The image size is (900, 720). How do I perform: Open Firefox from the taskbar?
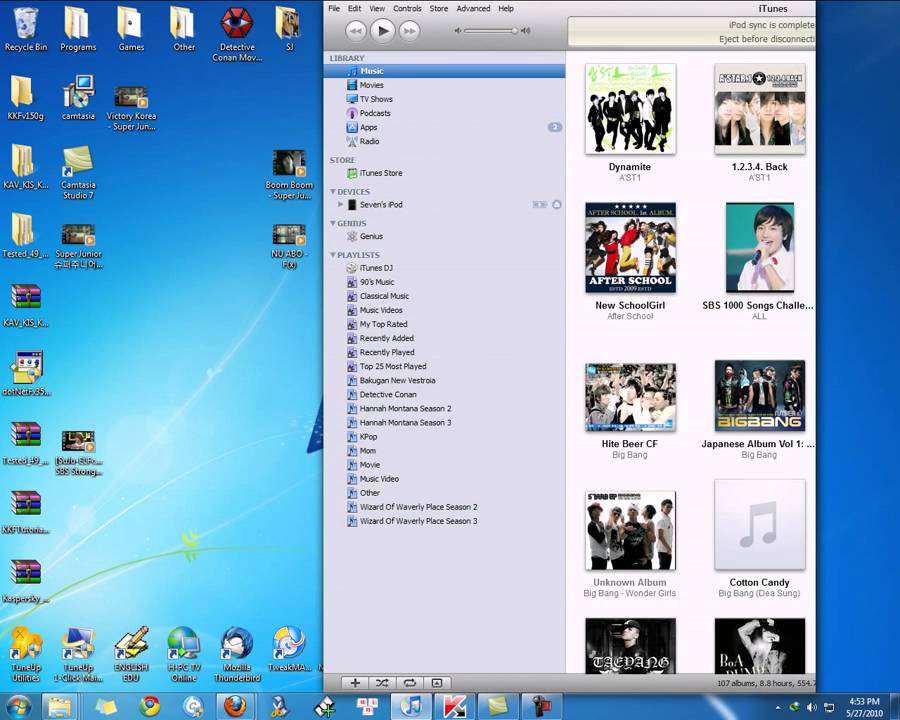[235, 706]
